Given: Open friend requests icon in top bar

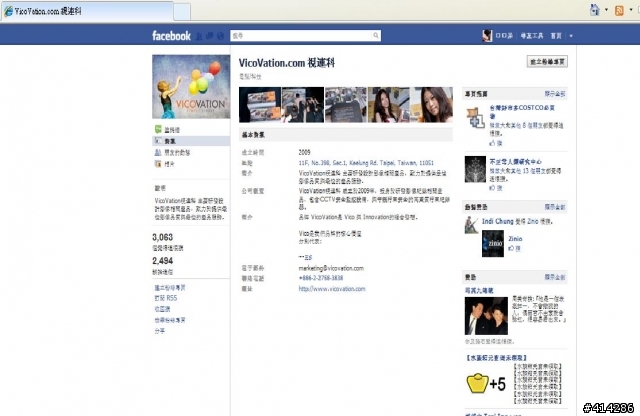Looking at the screenshot, I should pos(199,36).
